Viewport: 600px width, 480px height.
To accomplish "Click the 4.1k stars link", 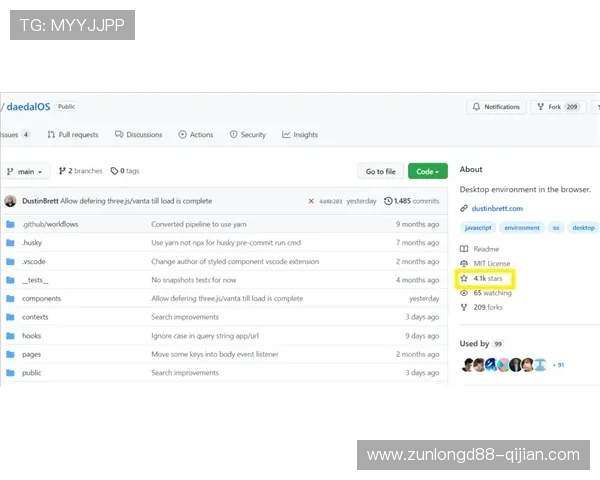I will 487,278.
